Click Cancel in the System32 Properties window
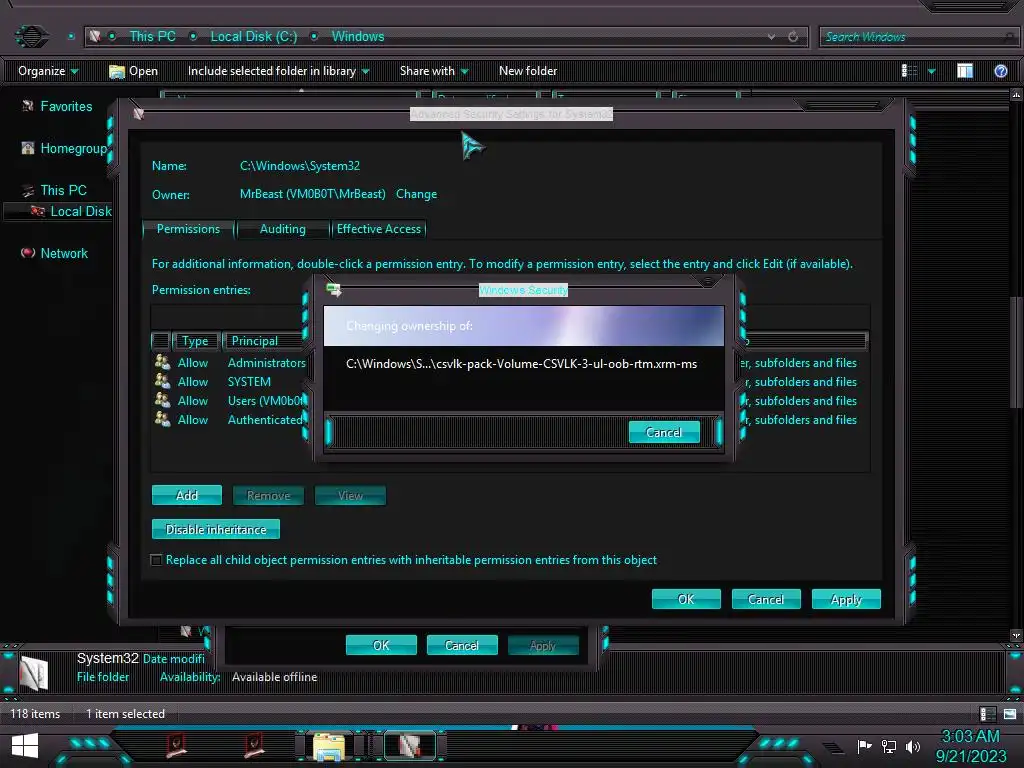 (462, 645)
